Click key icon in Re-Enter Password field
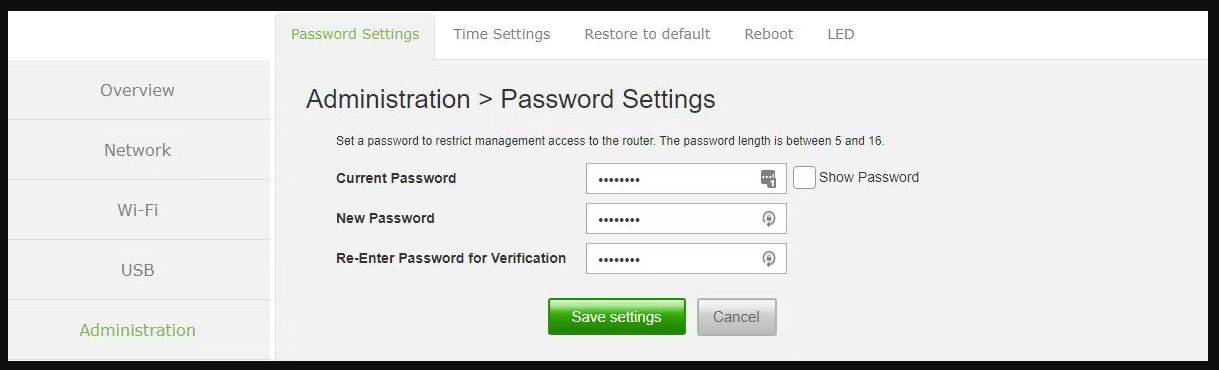Screen dimensions: 1219x370 click(768, 259)
